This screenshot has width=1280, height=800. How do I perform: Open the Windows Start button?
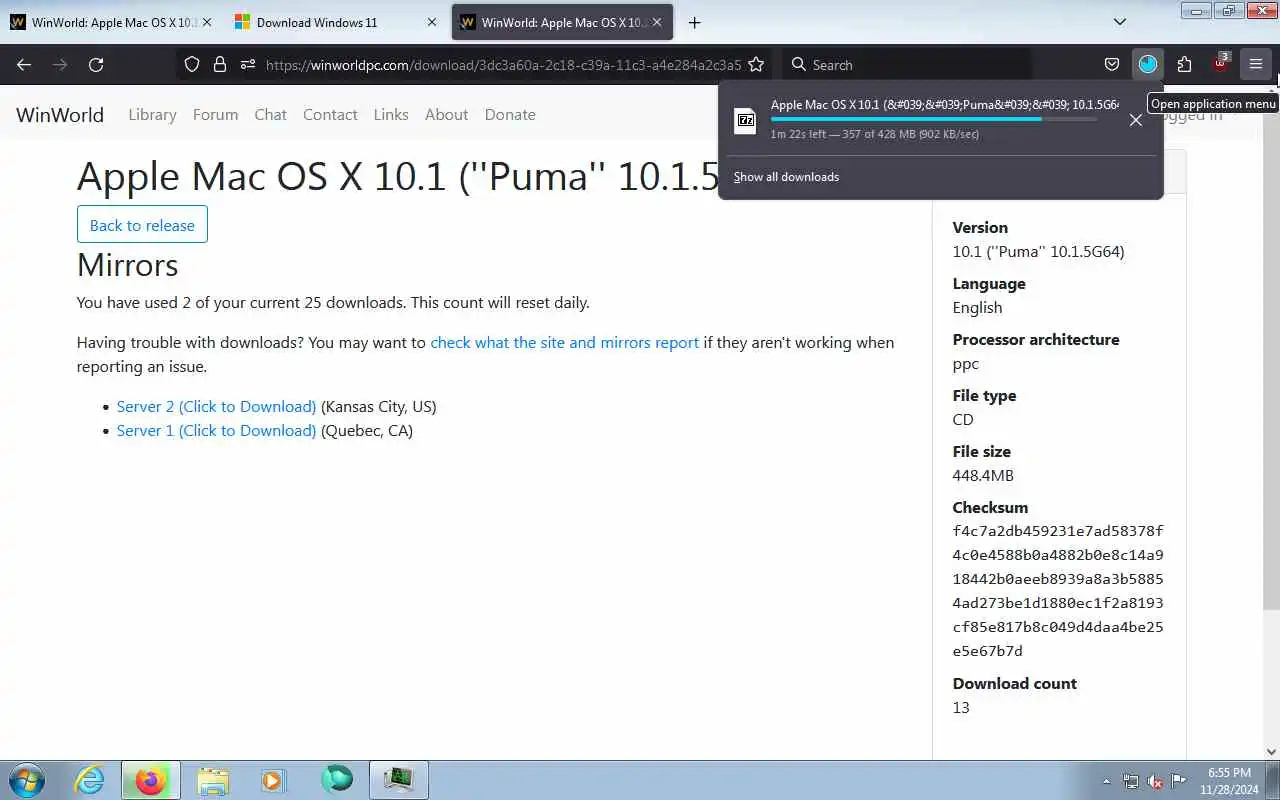pos(27,780)
